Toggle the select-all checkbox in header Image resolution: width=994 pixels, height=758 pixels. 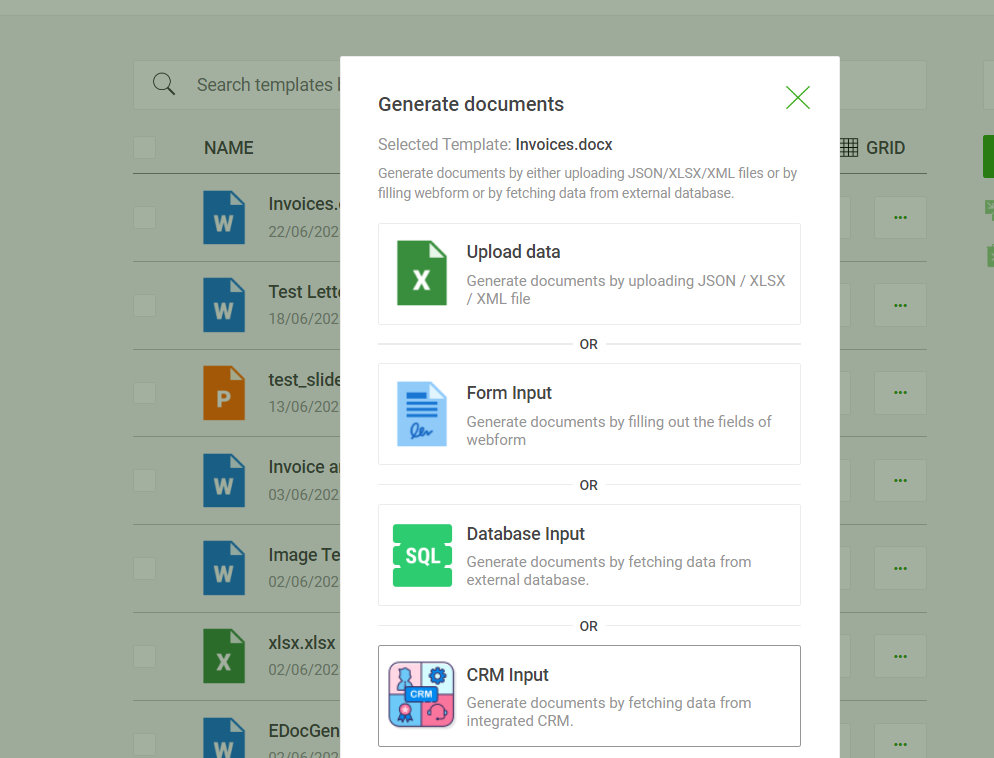pos(144,147)
